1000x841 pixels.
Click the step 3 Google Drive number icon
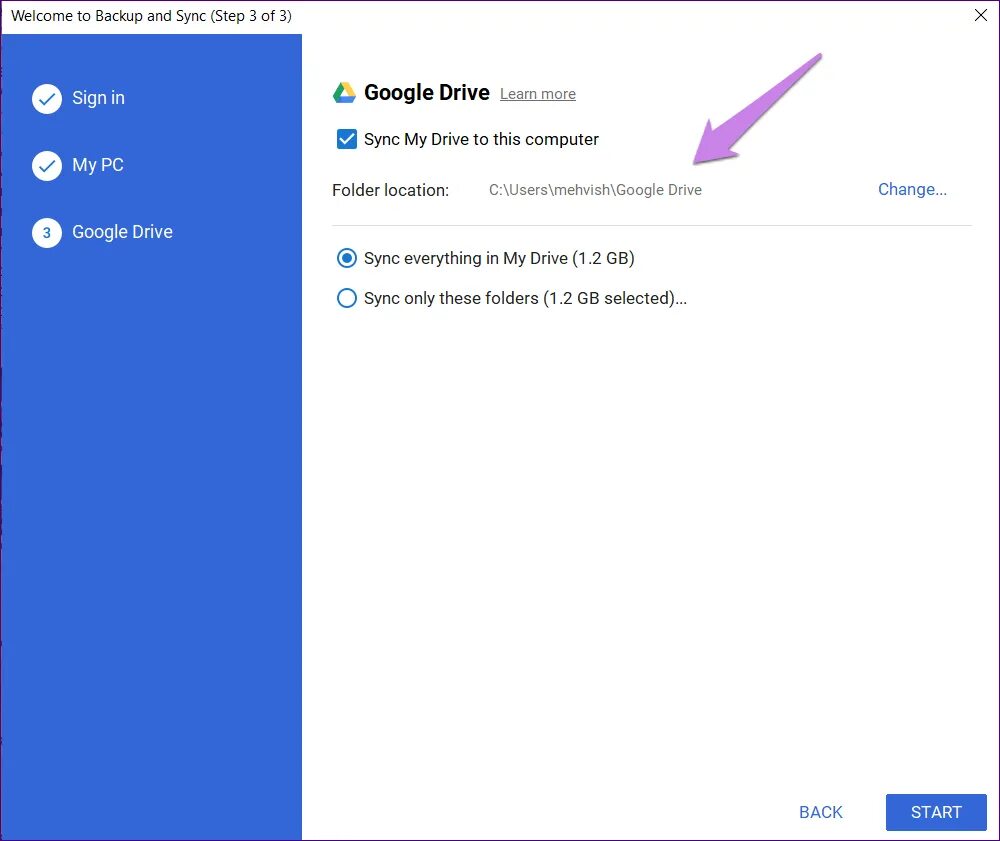(47, 233)
